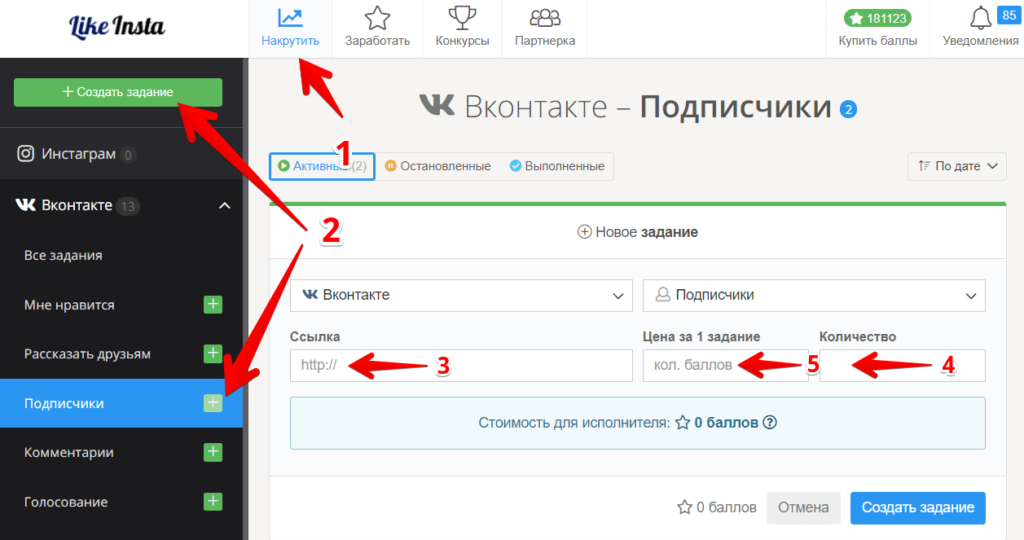Click the Уведомления bell icon
Screen dimensions: 1024x540
click(980, 18)
